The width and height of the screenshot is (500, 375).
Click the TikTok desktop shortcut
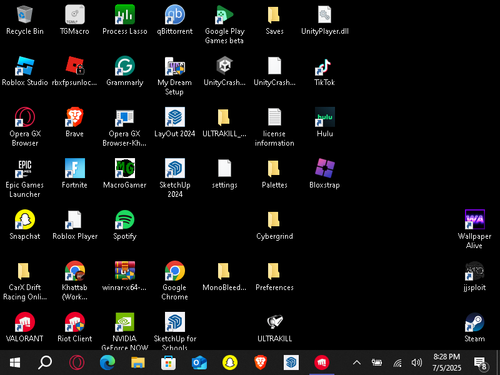tap(324, 67)
